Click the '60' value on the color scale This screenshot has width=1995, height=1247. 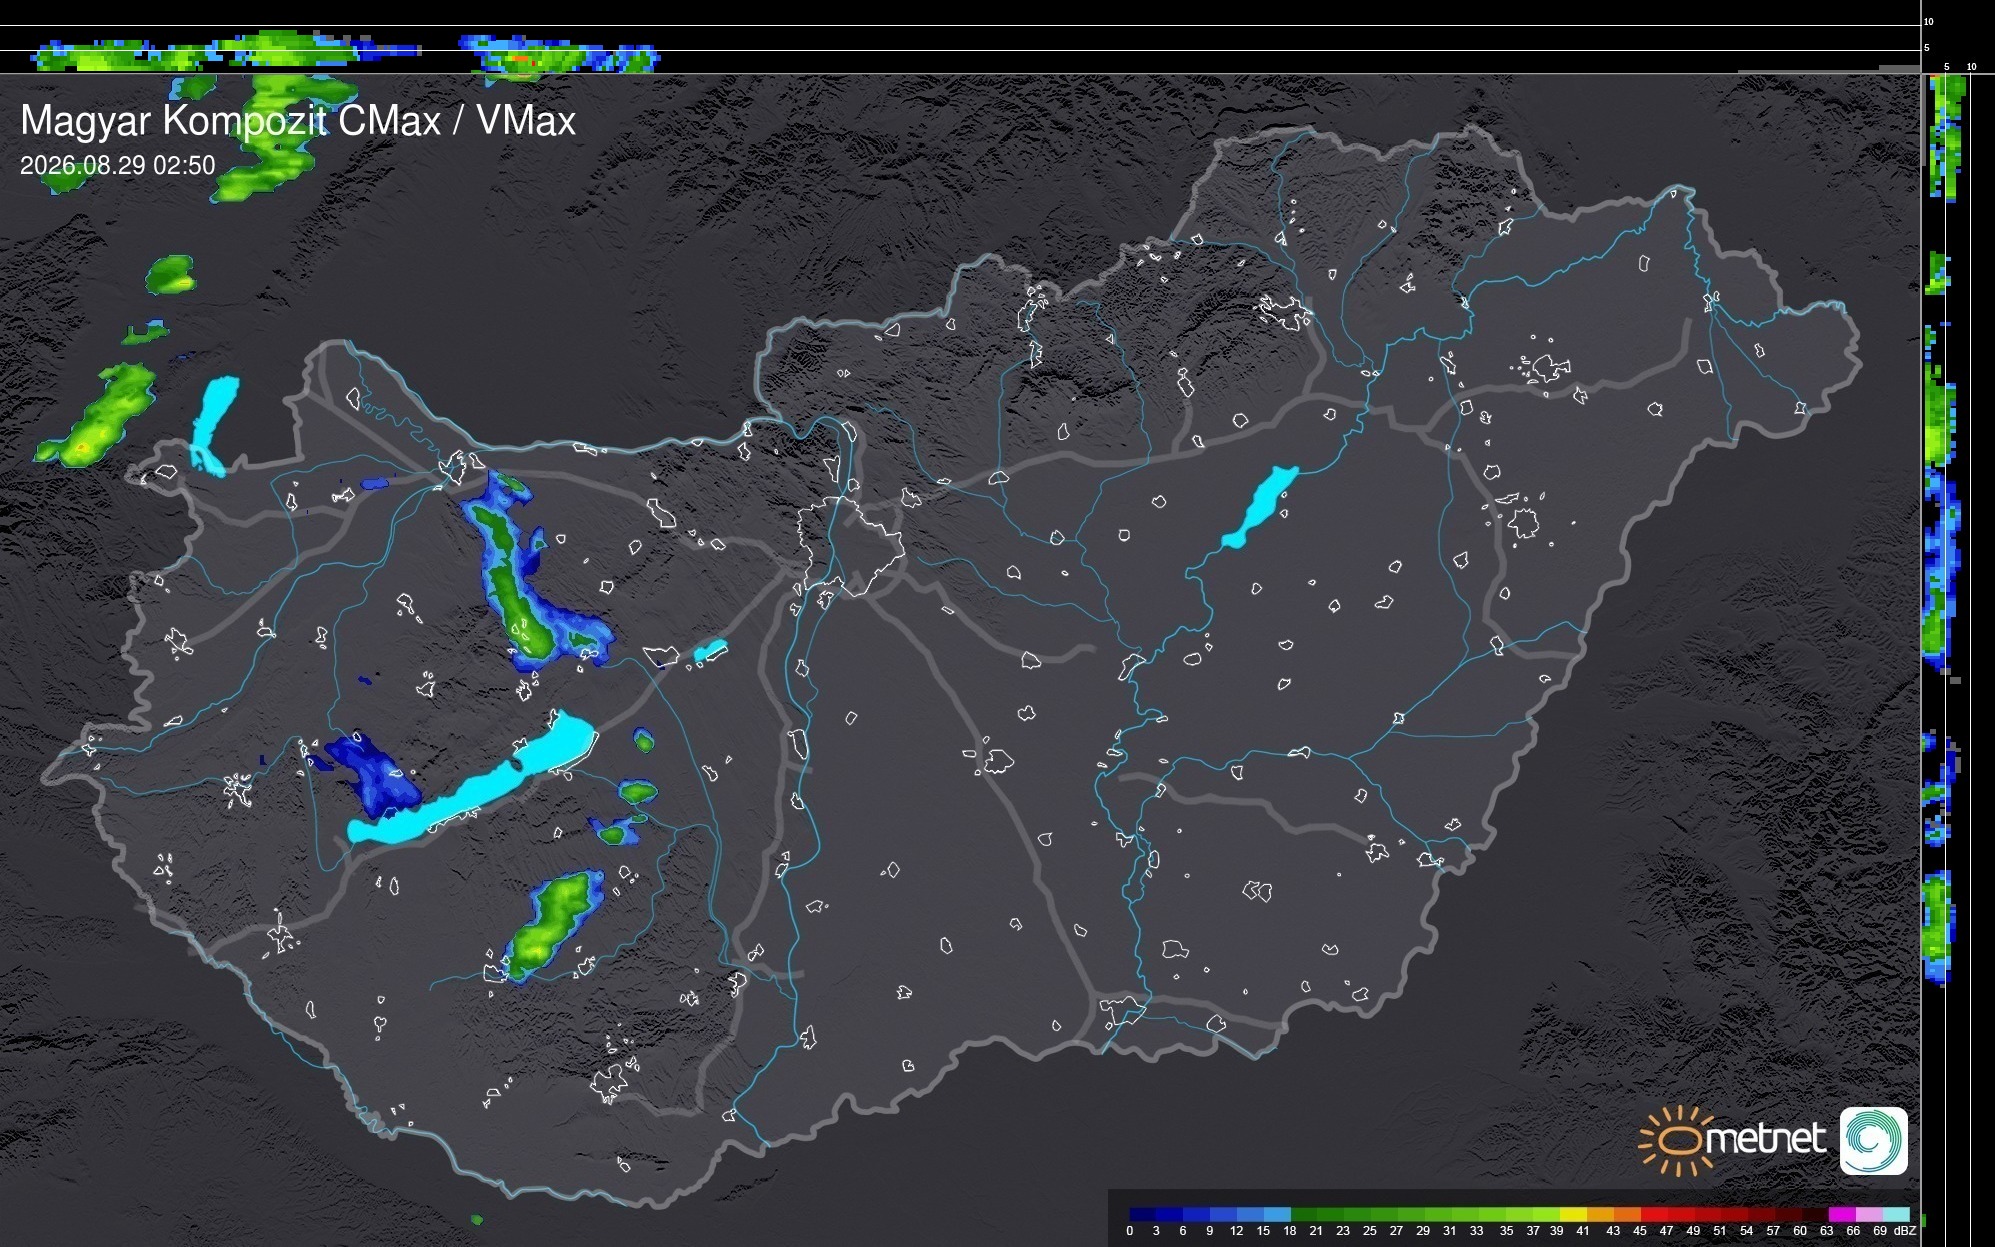click(1800, 1231)
